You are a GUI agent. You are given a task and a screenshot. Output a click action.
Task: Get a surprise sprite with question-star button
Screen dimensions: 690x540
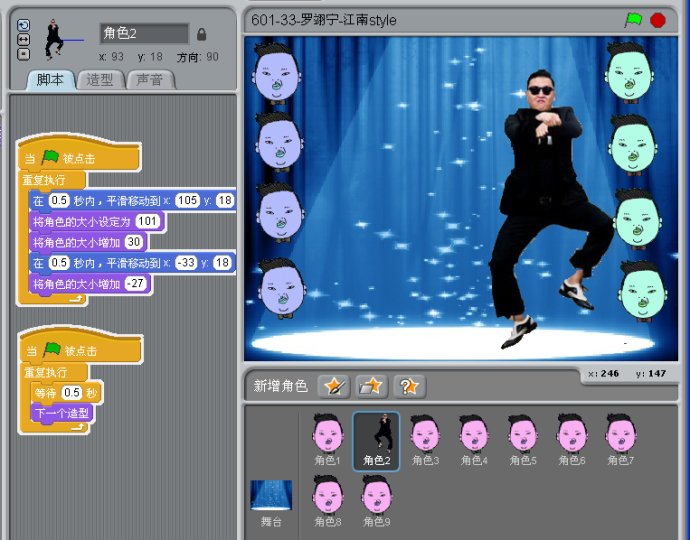click(x=409, y=386)
